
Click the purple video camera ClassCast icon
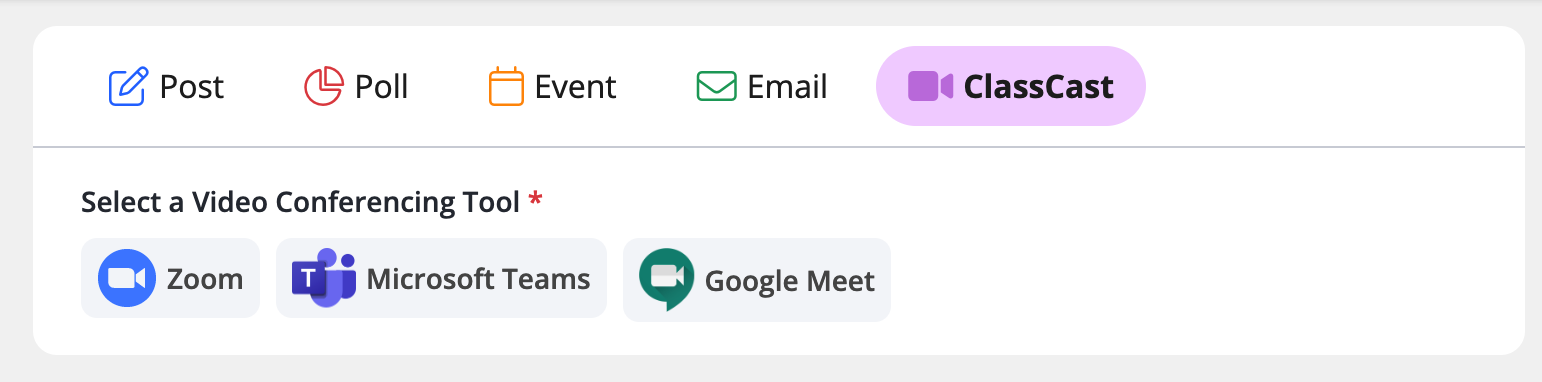pos(930,86)
